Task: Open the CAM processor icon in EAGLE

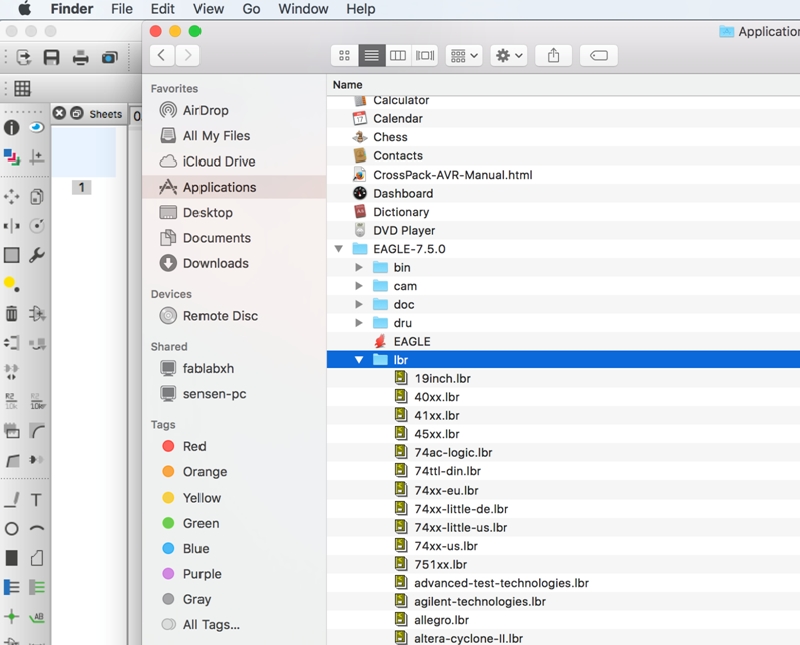Action: [109, 57]
